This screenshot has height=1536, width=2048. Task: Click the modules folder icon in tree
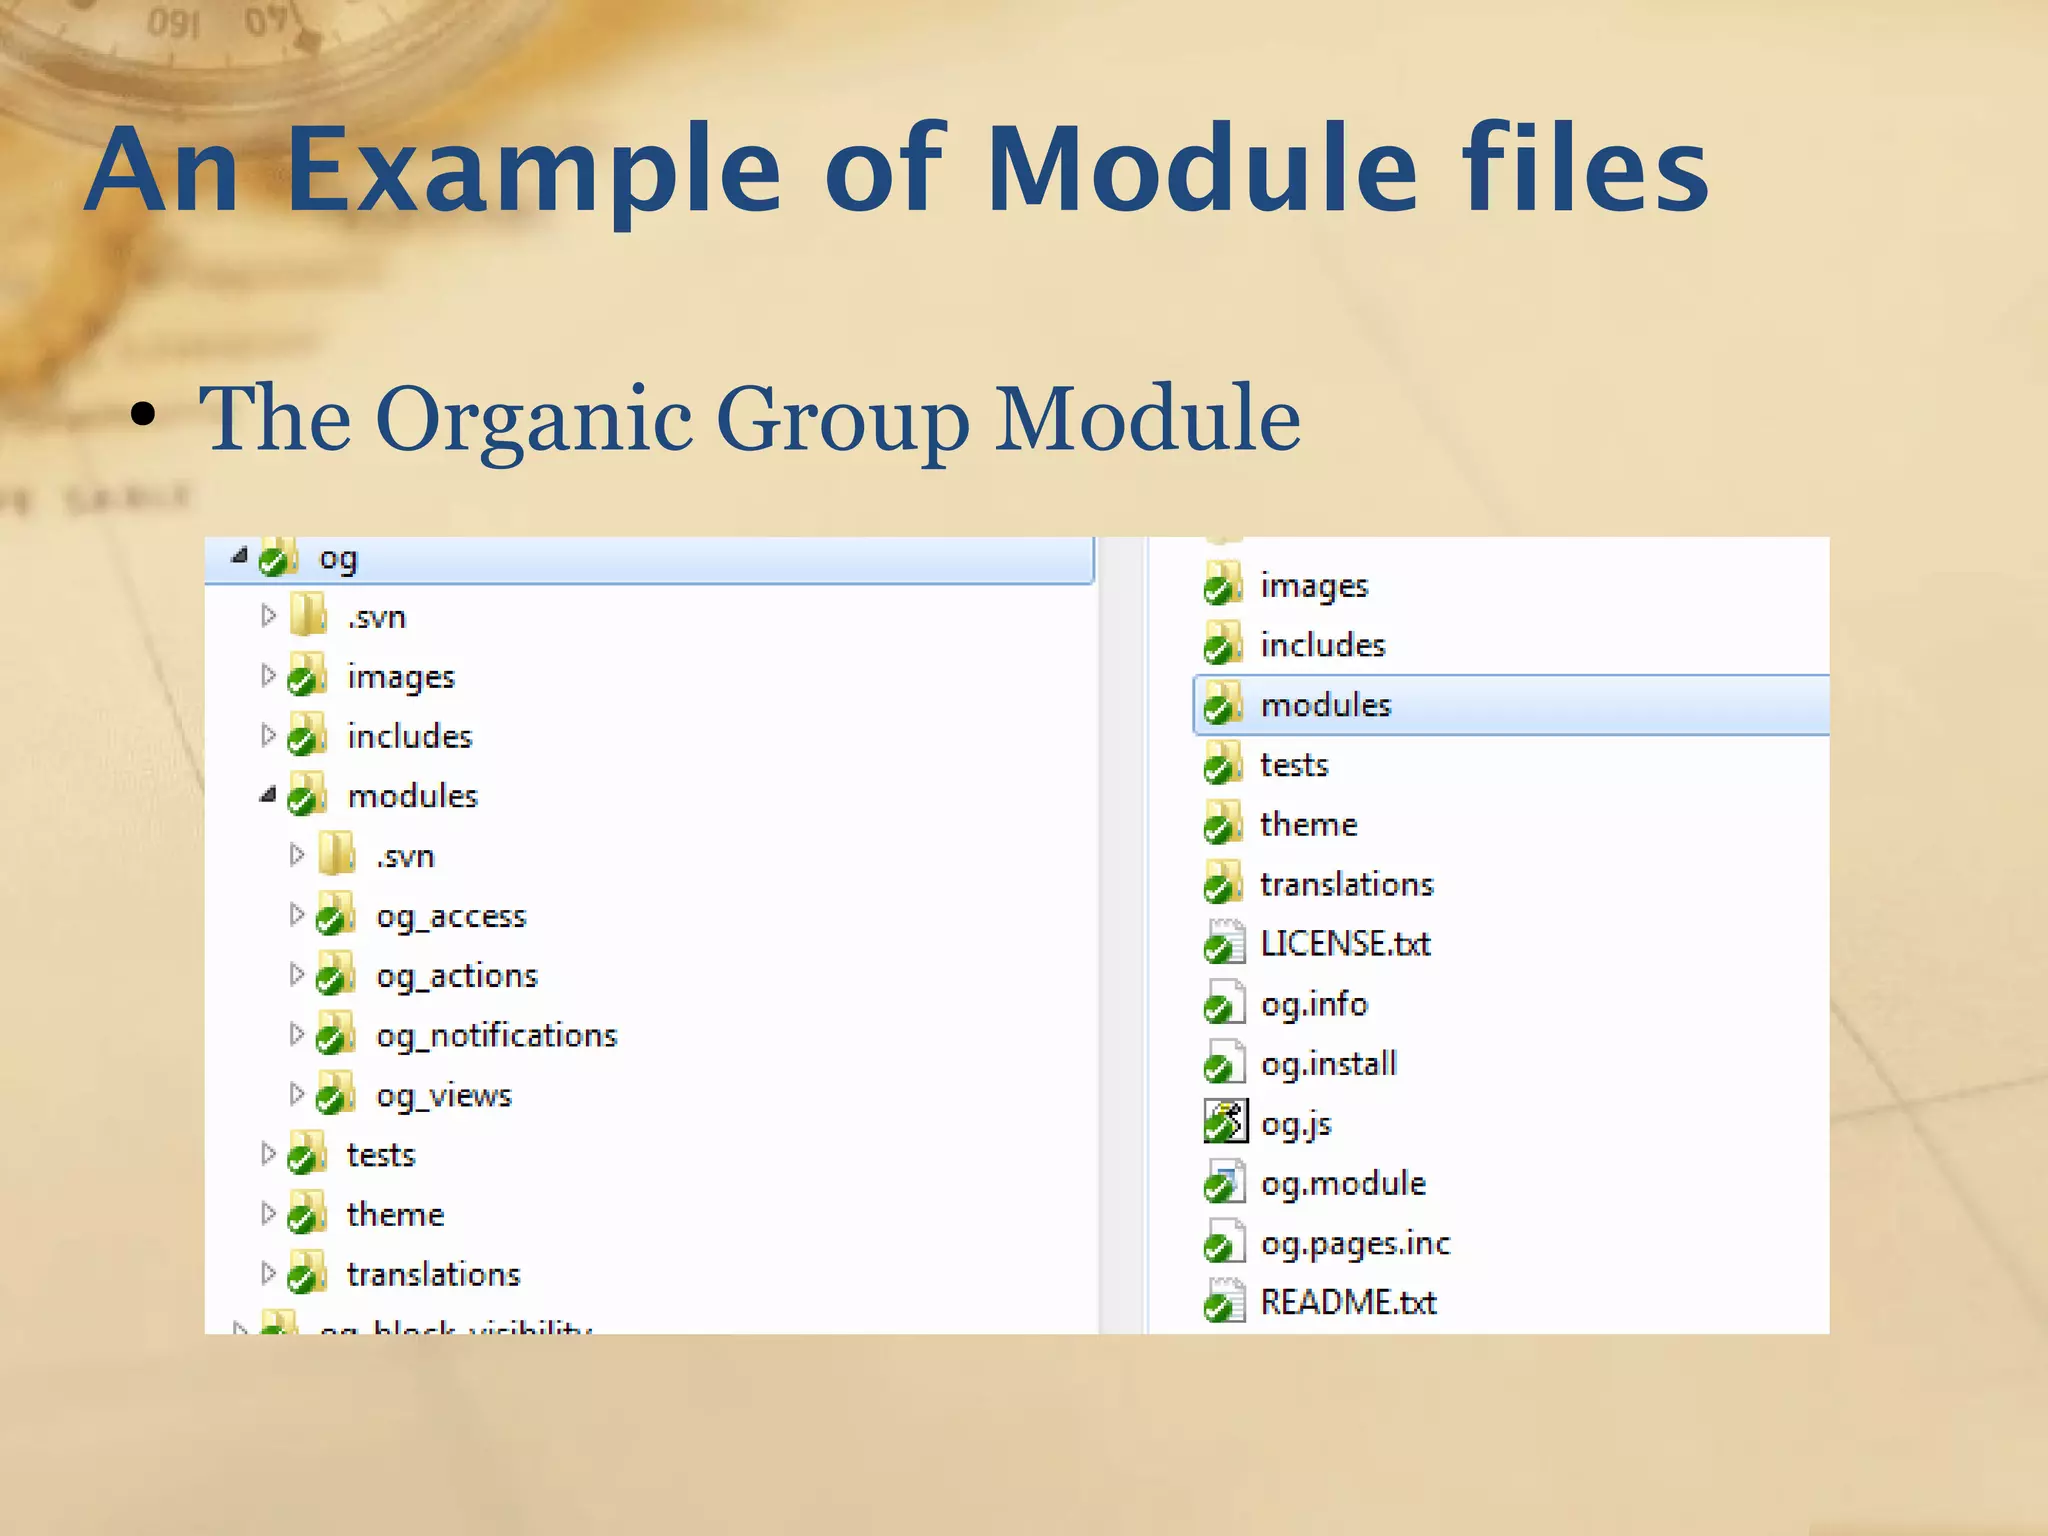click(307, 794)
